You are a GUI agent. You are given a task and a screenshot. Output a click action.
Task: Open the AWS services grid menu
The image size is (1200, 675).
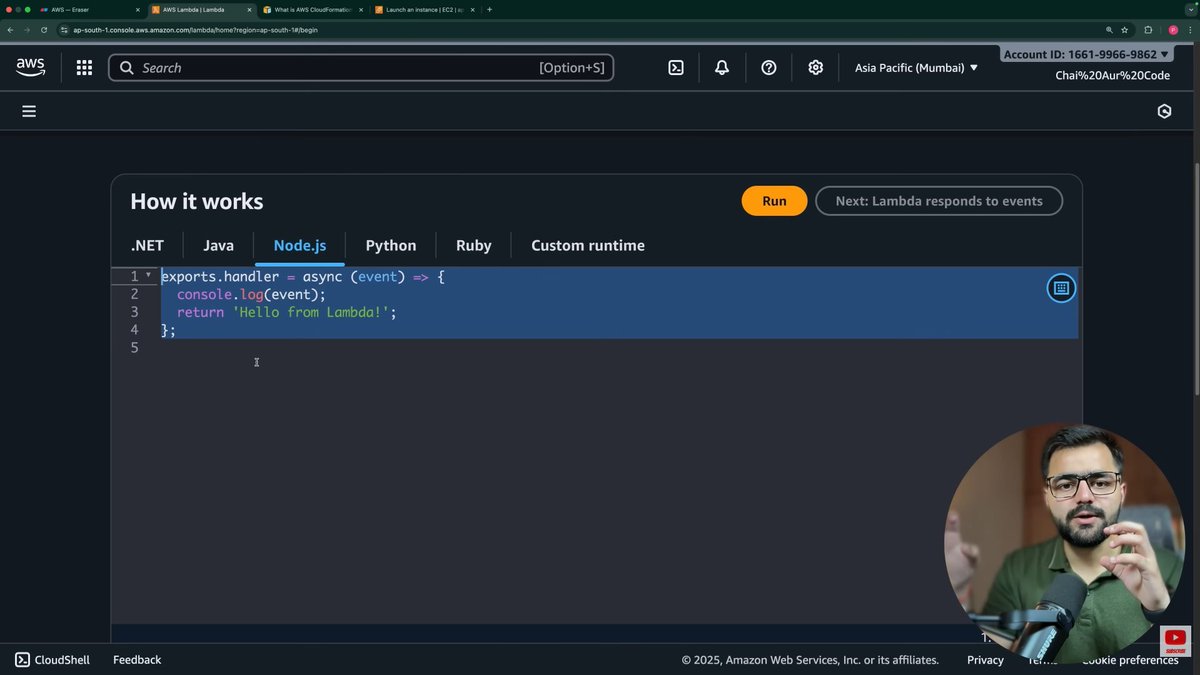tap(84, 68)
